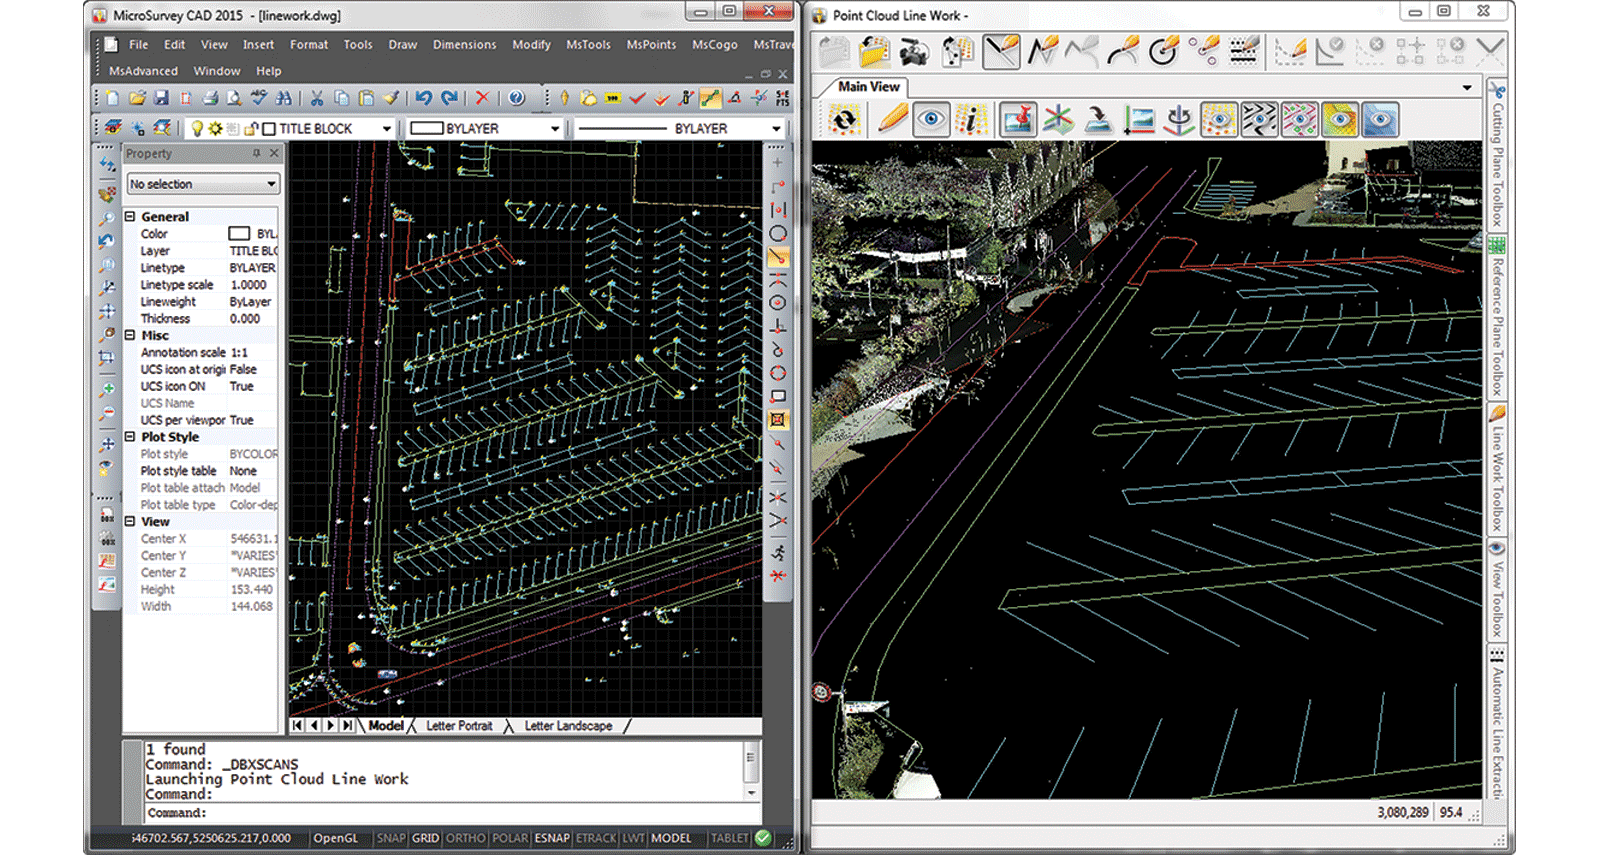The image size is (1600, 856).
Task: Click the command history scrollbar
Action: point(751,770)
